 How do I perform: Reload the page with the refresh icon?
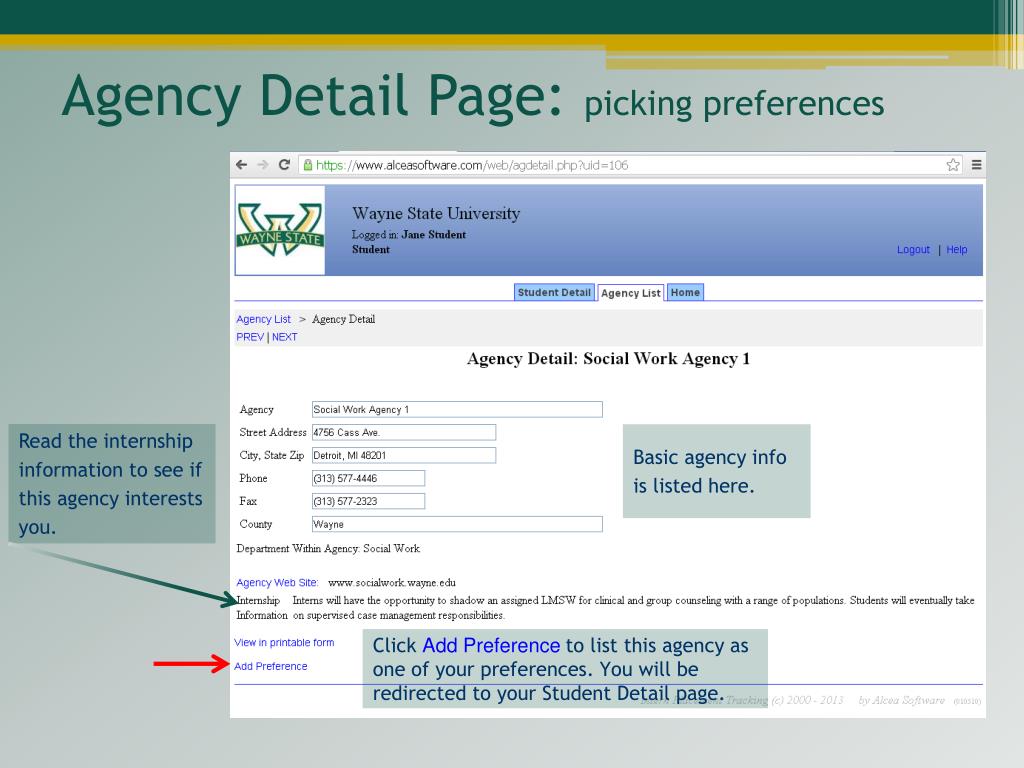pos(284,165)
